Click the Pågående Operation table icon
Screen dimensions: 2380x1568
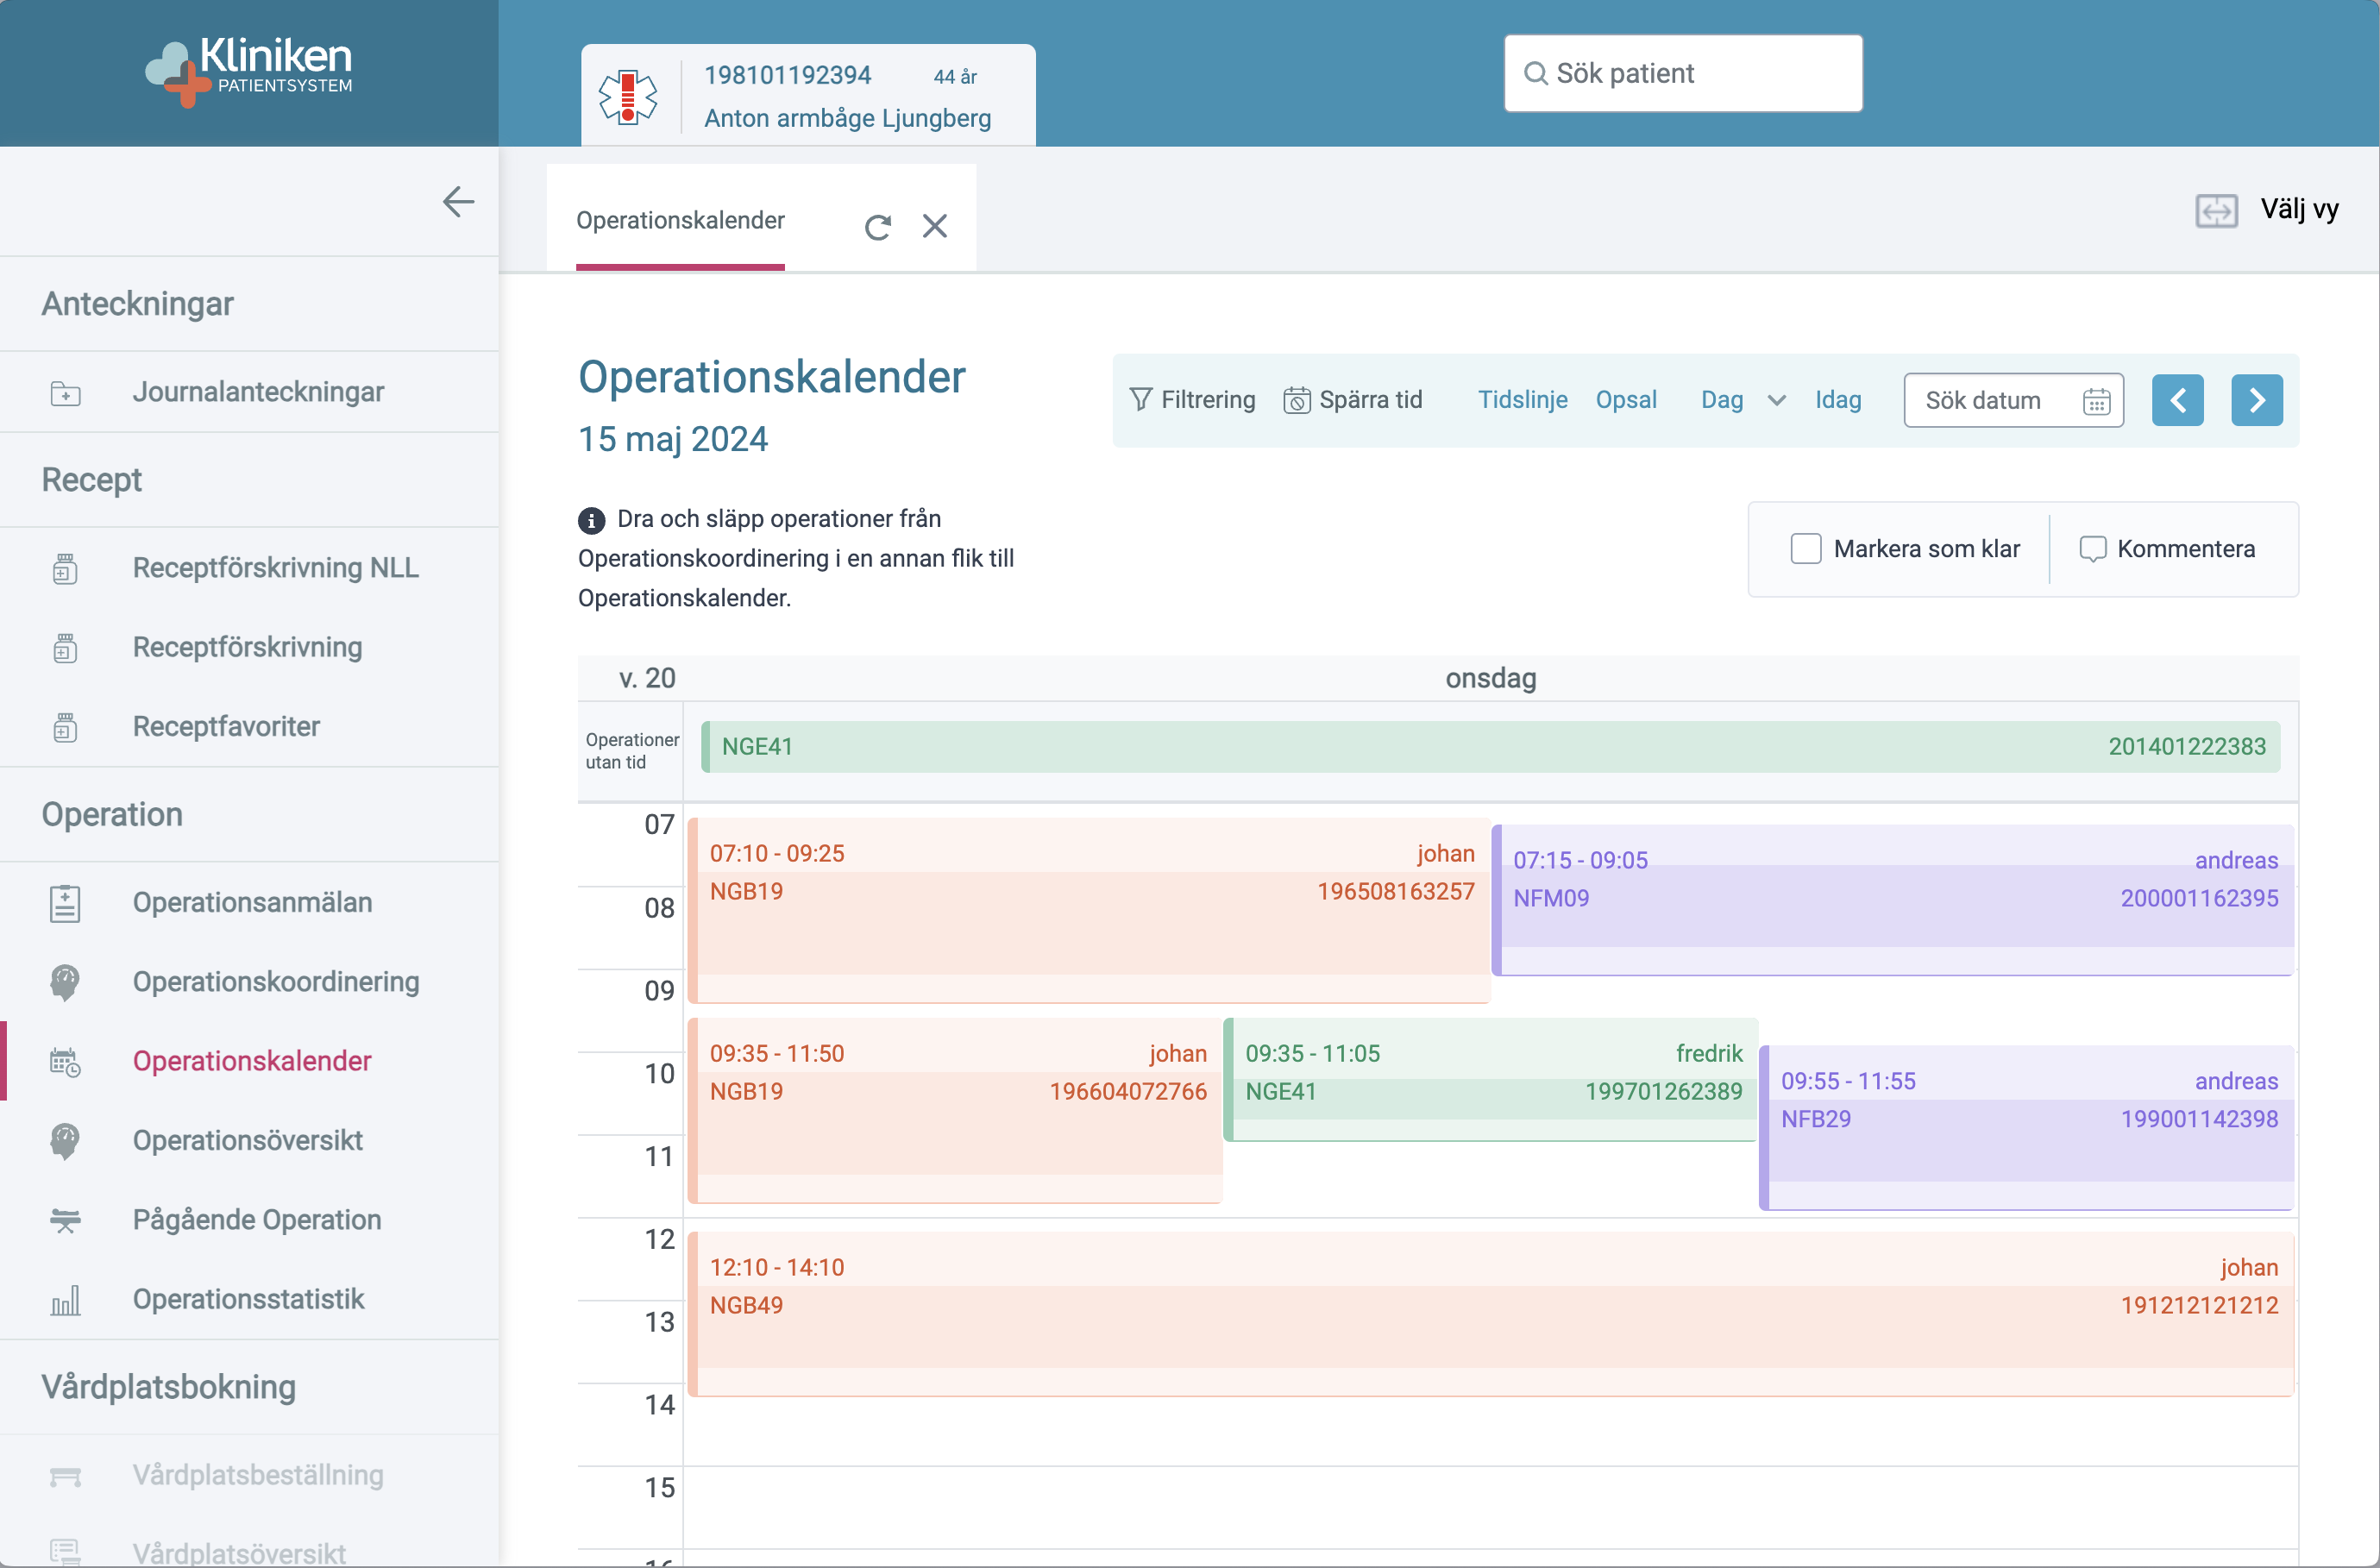[x=65, y=1220]
